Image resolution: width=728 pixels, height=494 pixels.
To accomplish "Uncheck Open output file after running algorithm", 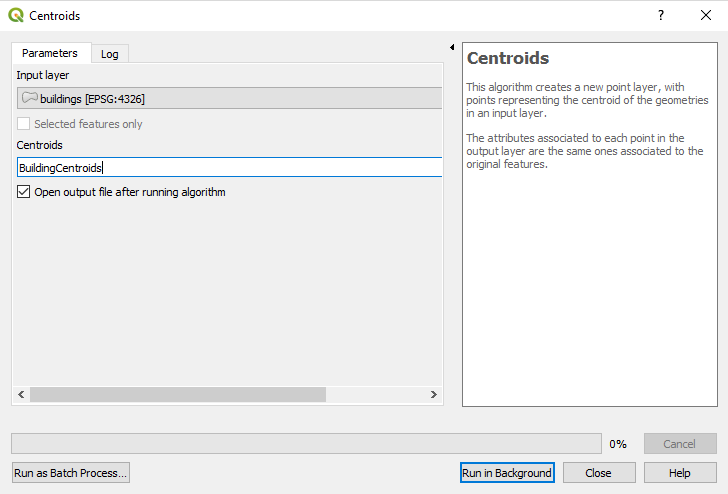I will pyautogui.click(x=24, y=192).
